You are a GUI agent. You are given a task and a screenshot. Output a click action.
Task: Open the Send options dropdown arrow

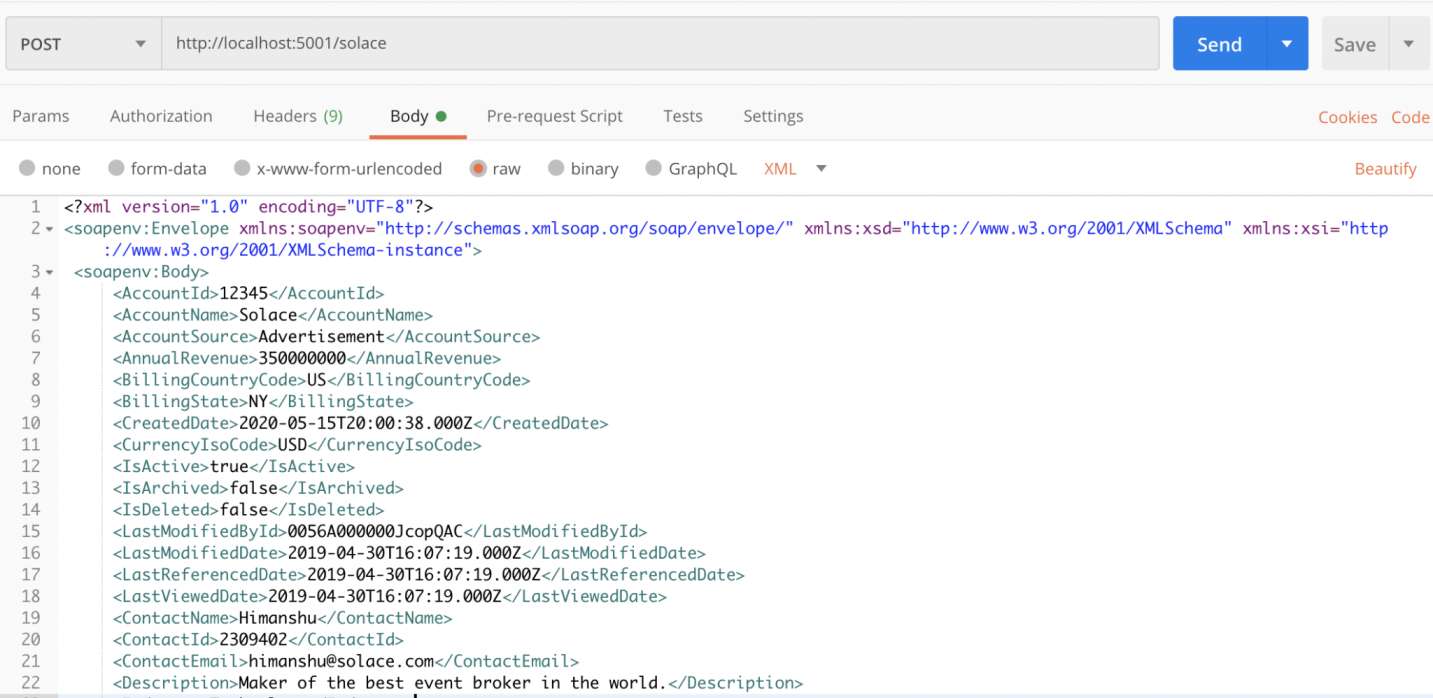click(1287, 44)
